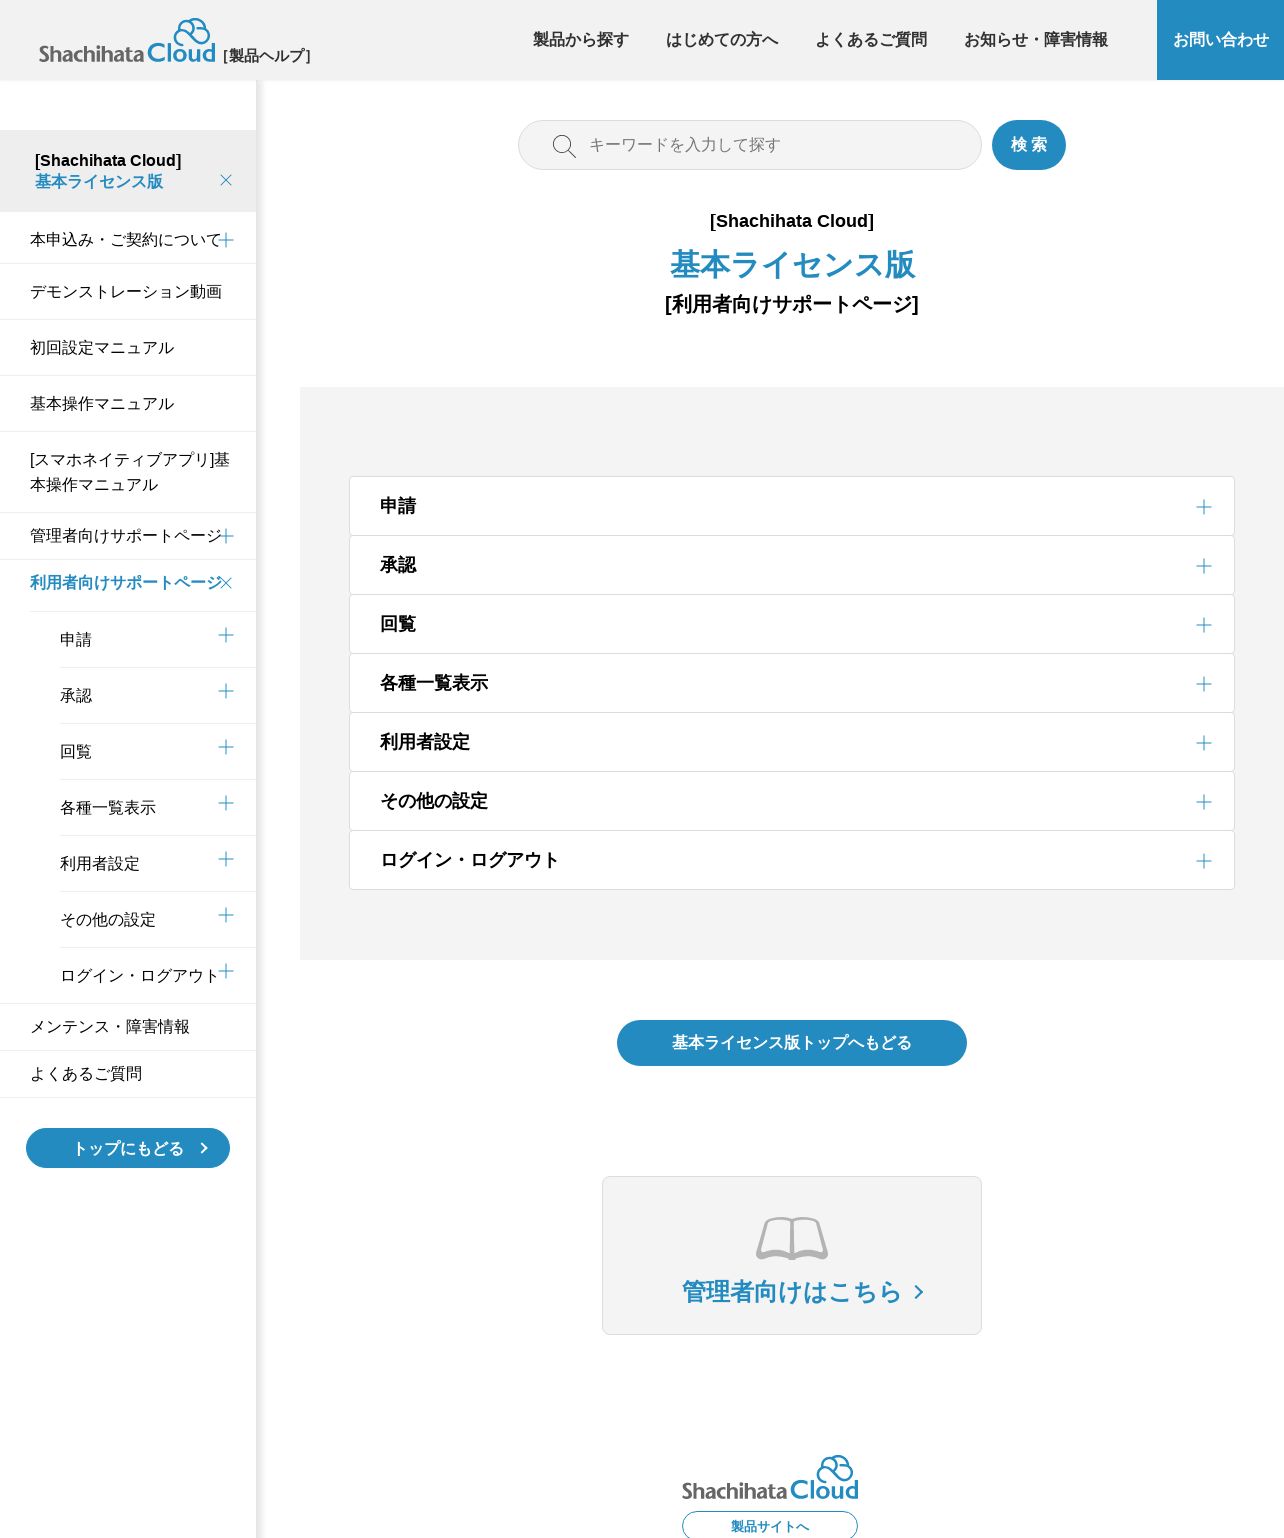This screenshot has width=1284, height=1538.
Task: Collapse the 基本ライセンス版 sidebar section with X
Action: click(x=226, y=180)
